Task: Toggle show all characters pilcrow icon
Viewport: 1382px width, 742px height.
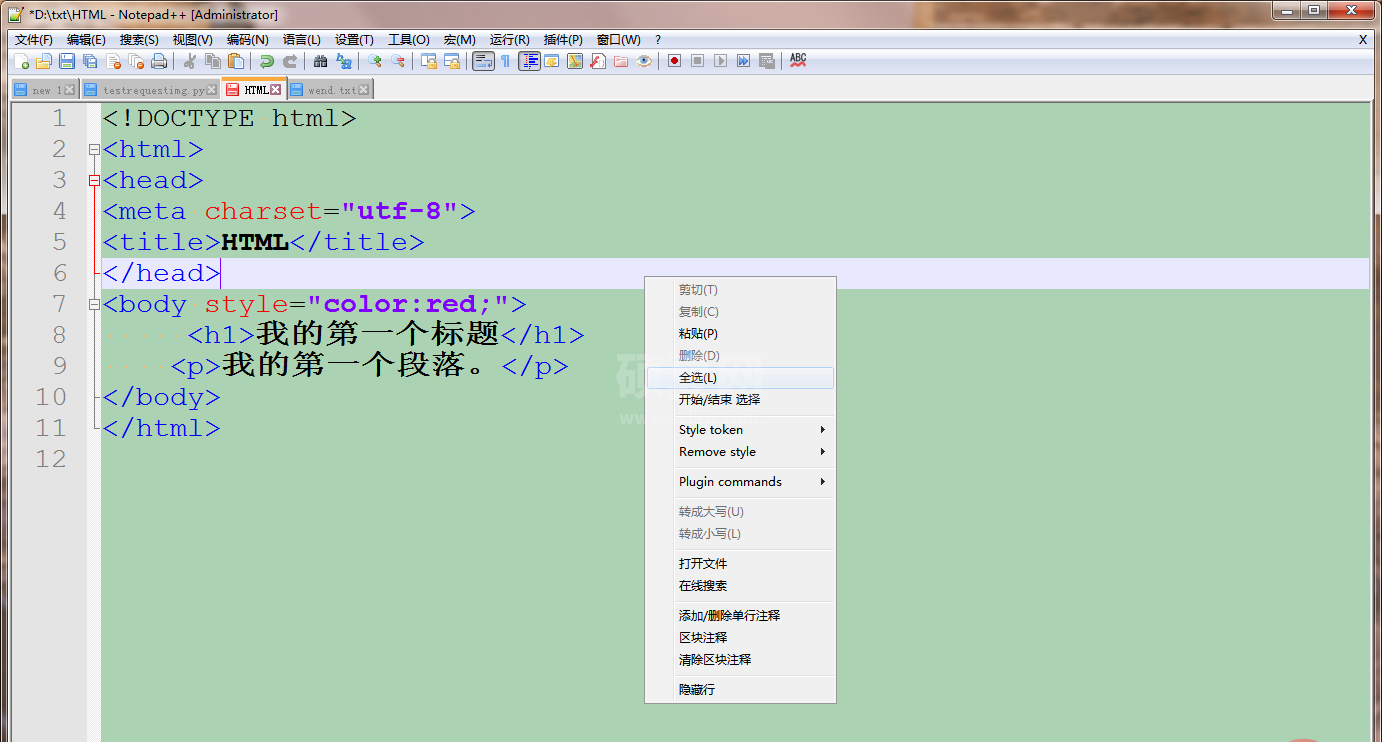Action: coord(505,61)
